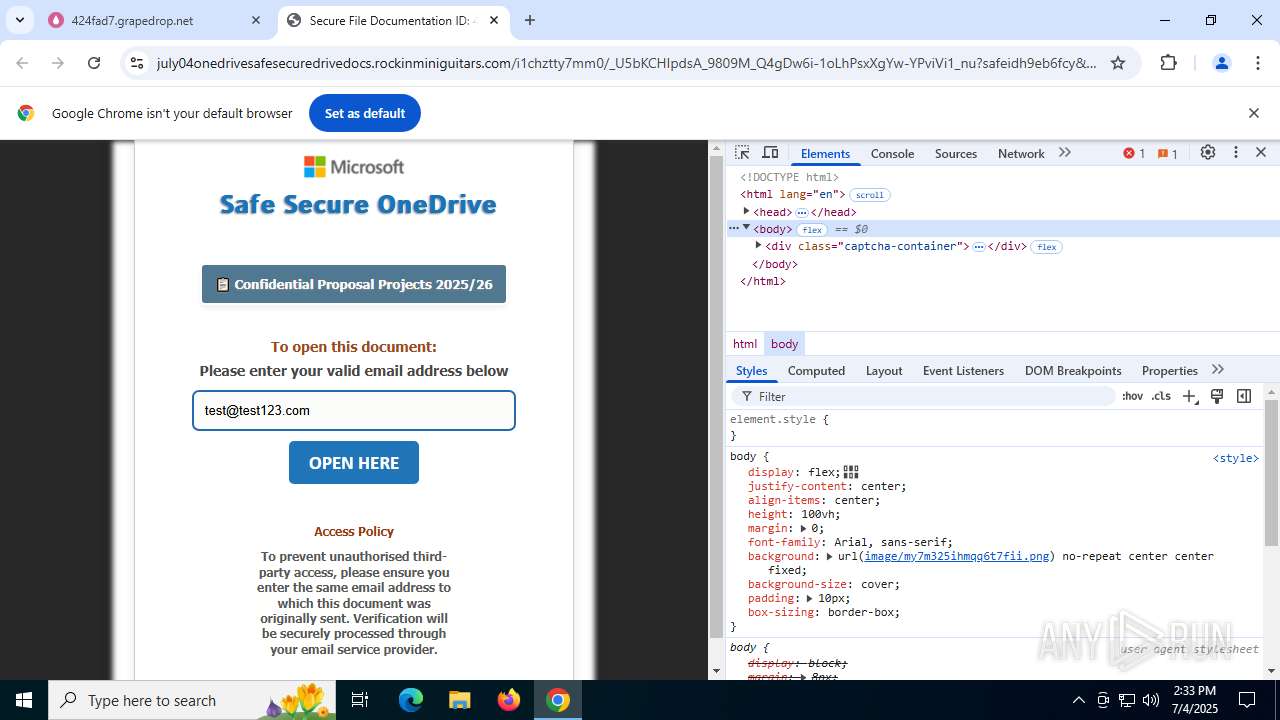Select html in the DOM breadcrumb

(745, 344)
